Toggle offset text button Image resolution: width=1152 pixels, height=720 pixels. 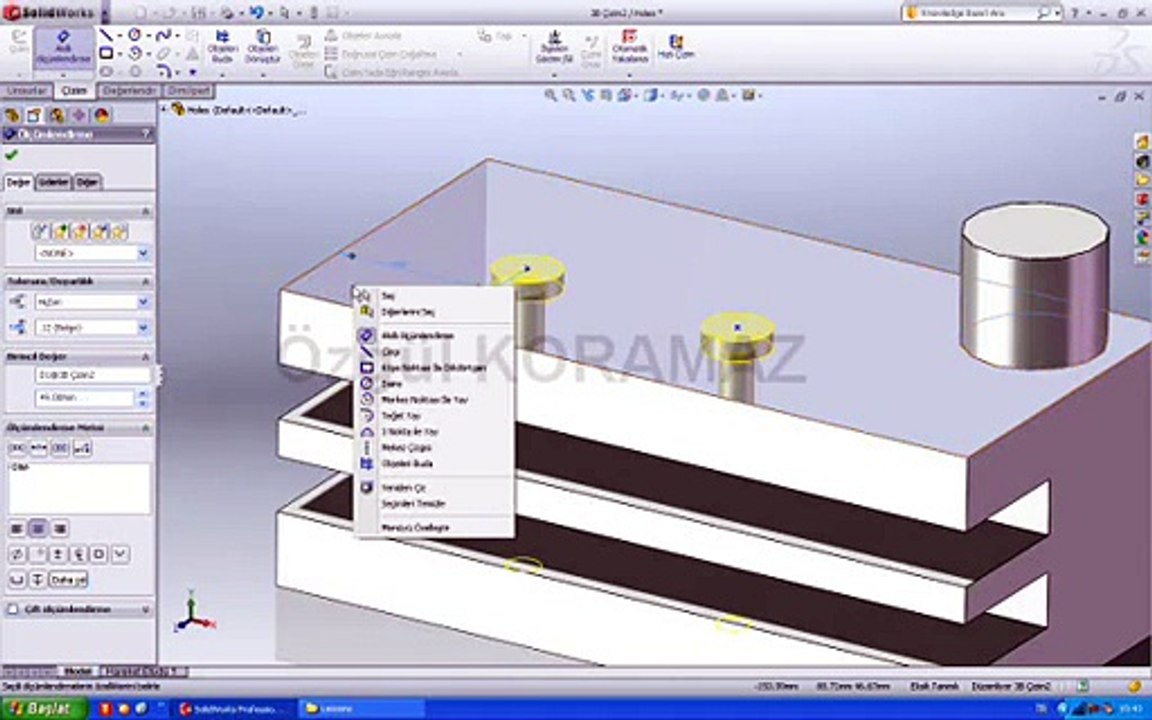click(x=82, y=448)
